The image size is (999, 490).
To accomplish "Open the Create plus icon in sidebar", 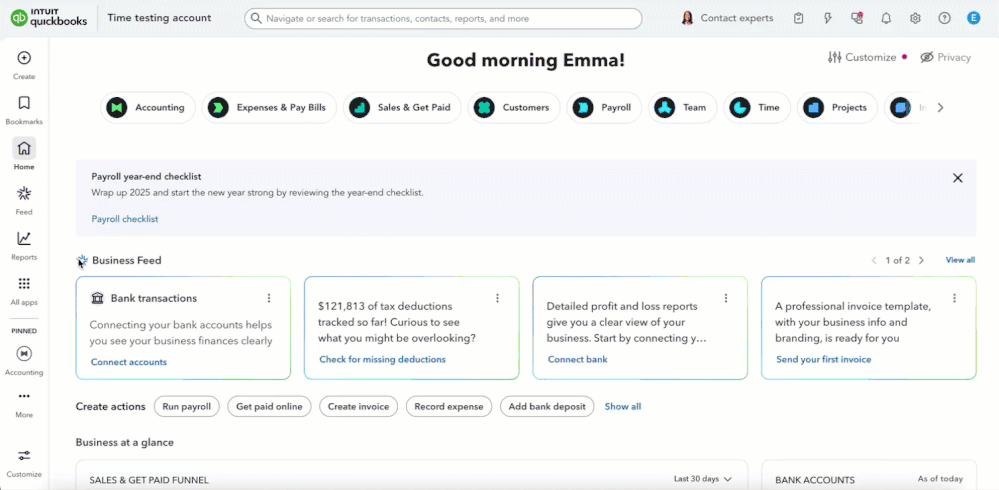I will coord(24,58).
